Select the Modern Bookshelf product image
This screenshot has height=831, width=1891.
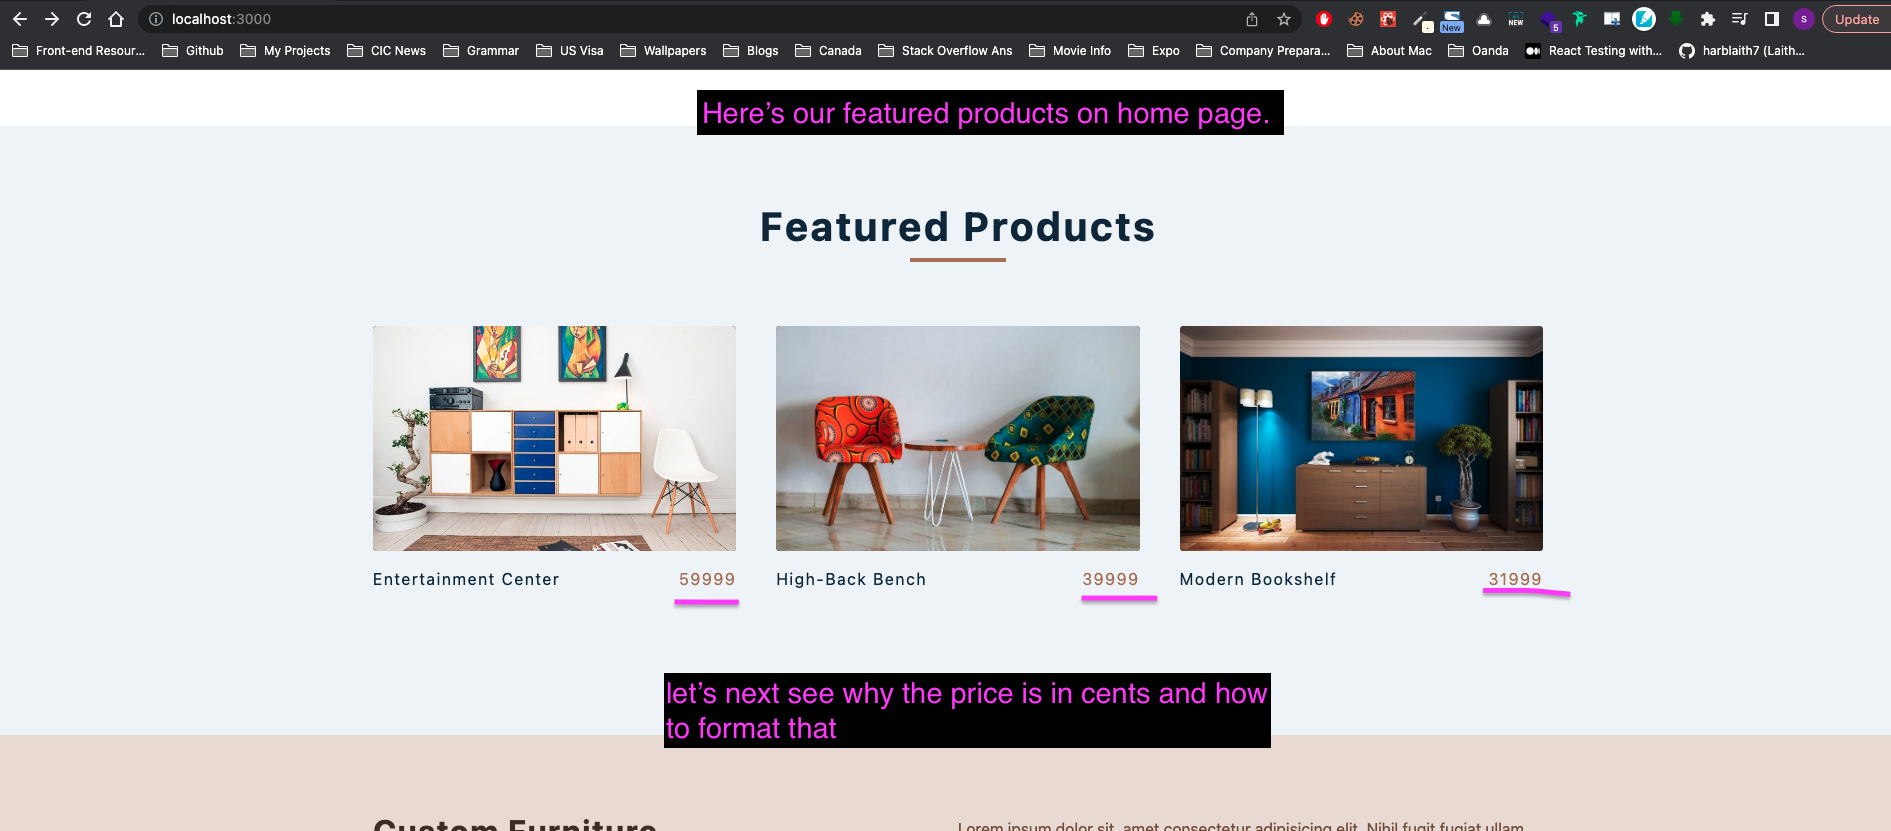(1361, 438)
